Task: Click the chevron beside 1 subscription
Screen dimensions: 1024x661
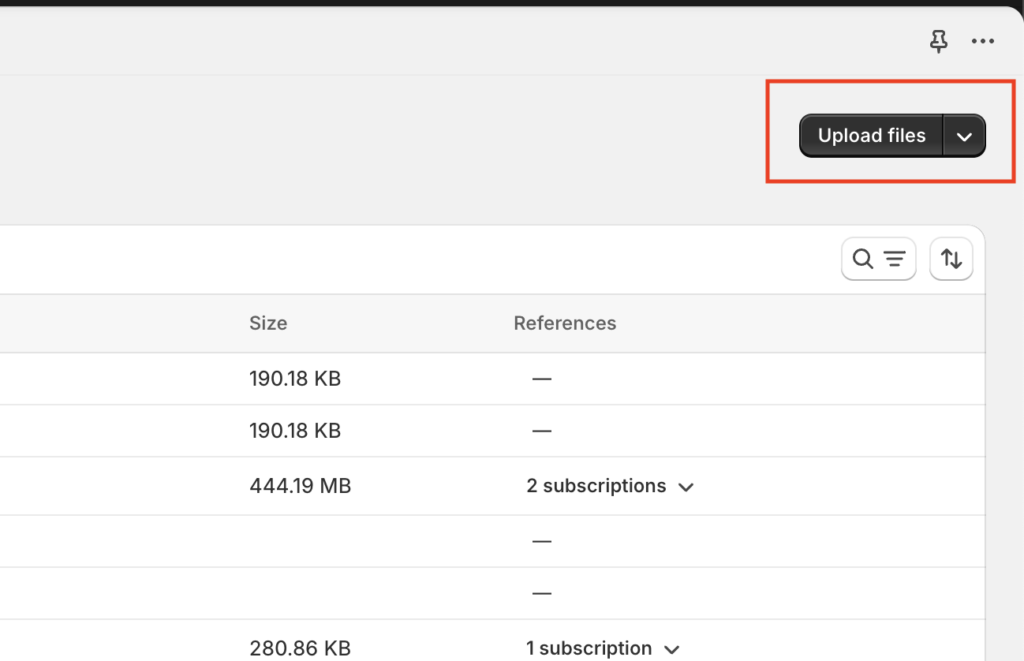Action: (672, 649)
